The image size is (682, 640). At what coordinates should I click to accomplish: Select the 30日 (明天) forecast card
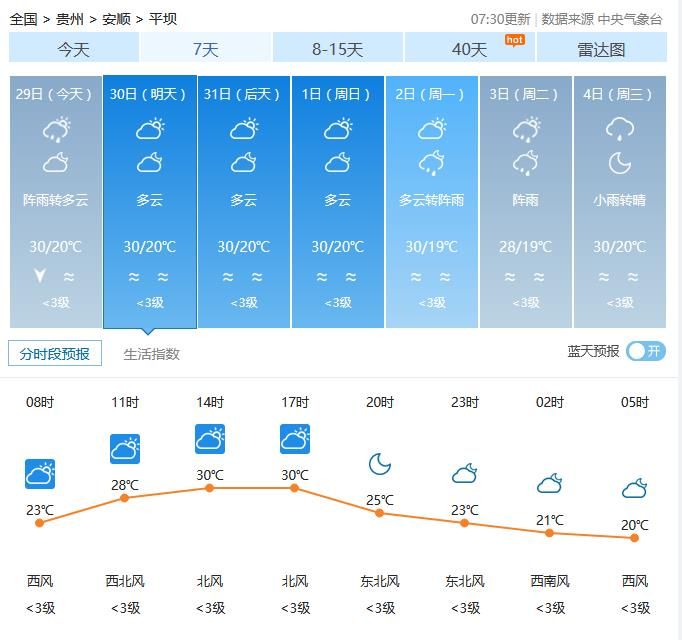[150, 201]
